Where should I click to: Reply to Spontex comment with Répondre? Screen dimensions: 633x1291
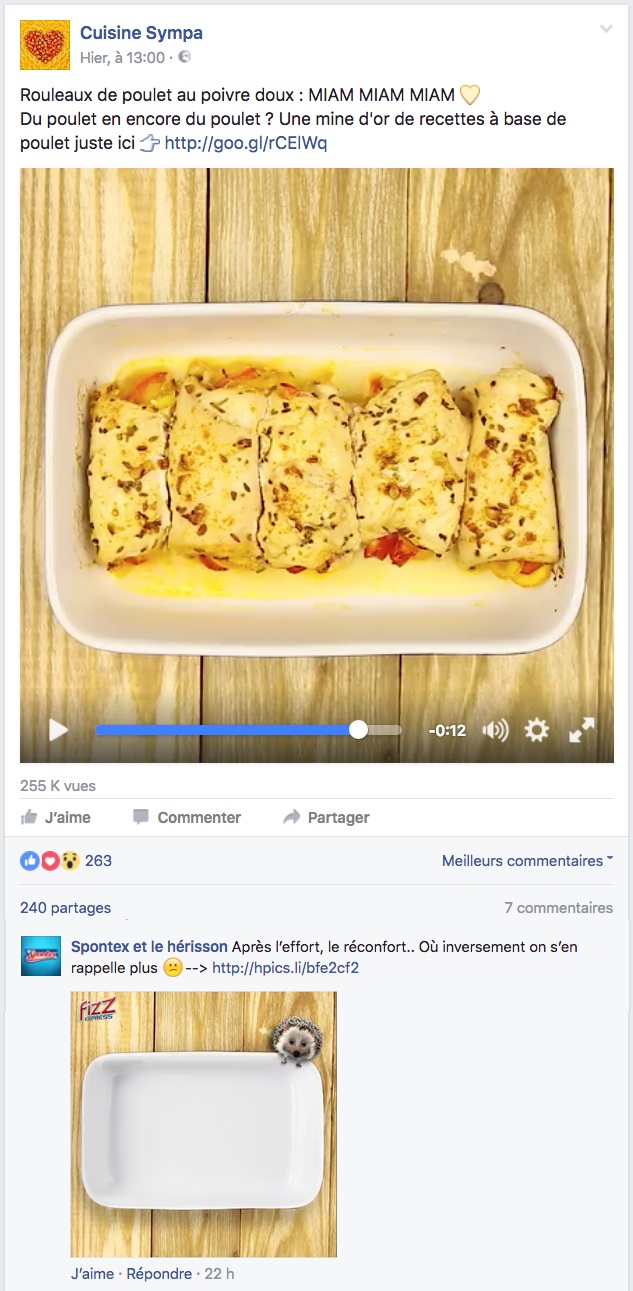click(x=159, y=1274)
